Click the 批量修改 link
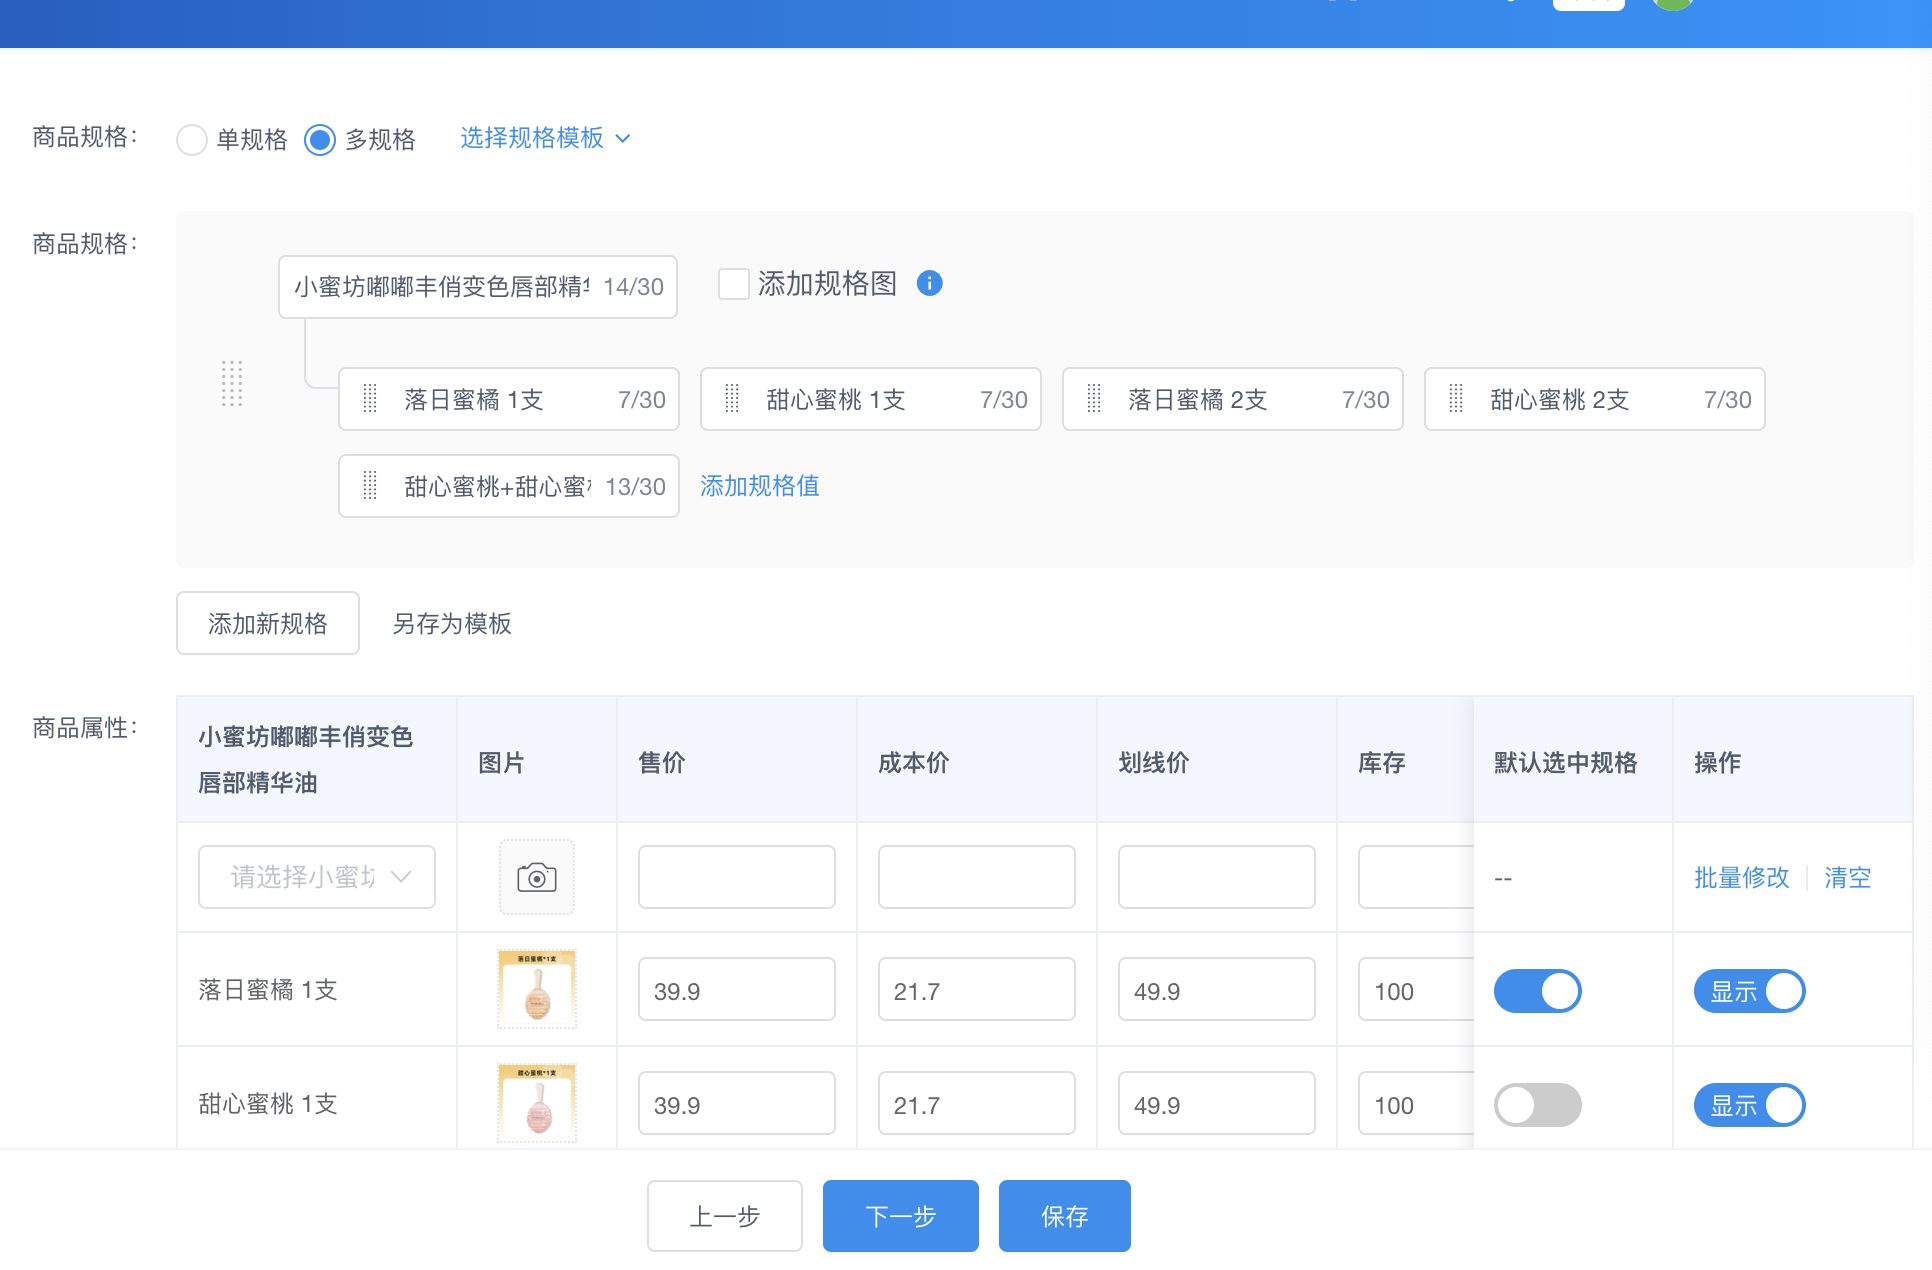The height and width of the screenshot is (1270, 1932). (x=1741, y=877)
